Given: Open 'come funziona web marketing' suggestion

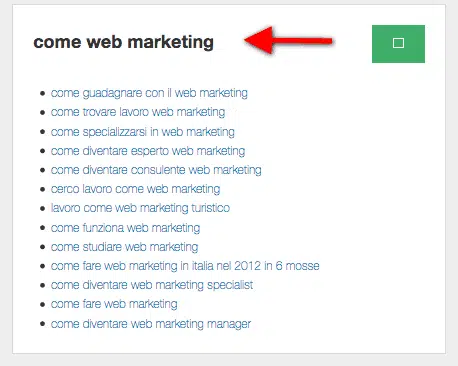Looking at the screenshot, I should pos(125,228).
